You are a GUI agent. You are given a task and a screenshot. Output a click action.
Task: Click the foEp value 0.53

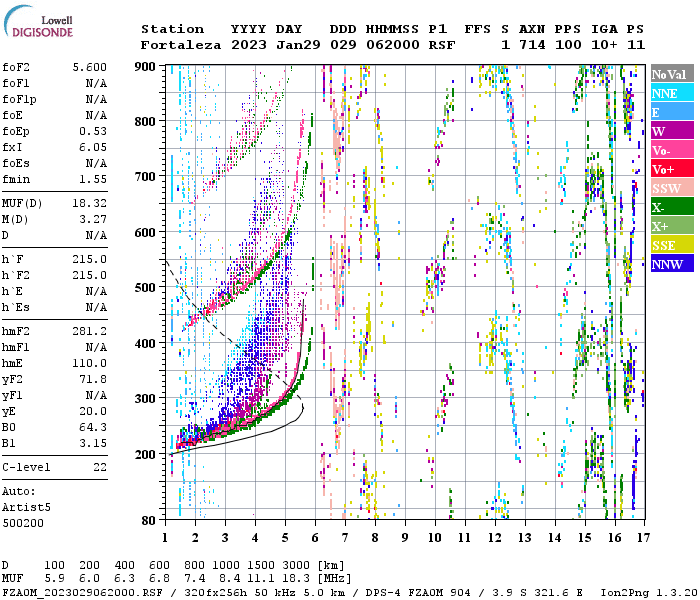click(93, 131)
